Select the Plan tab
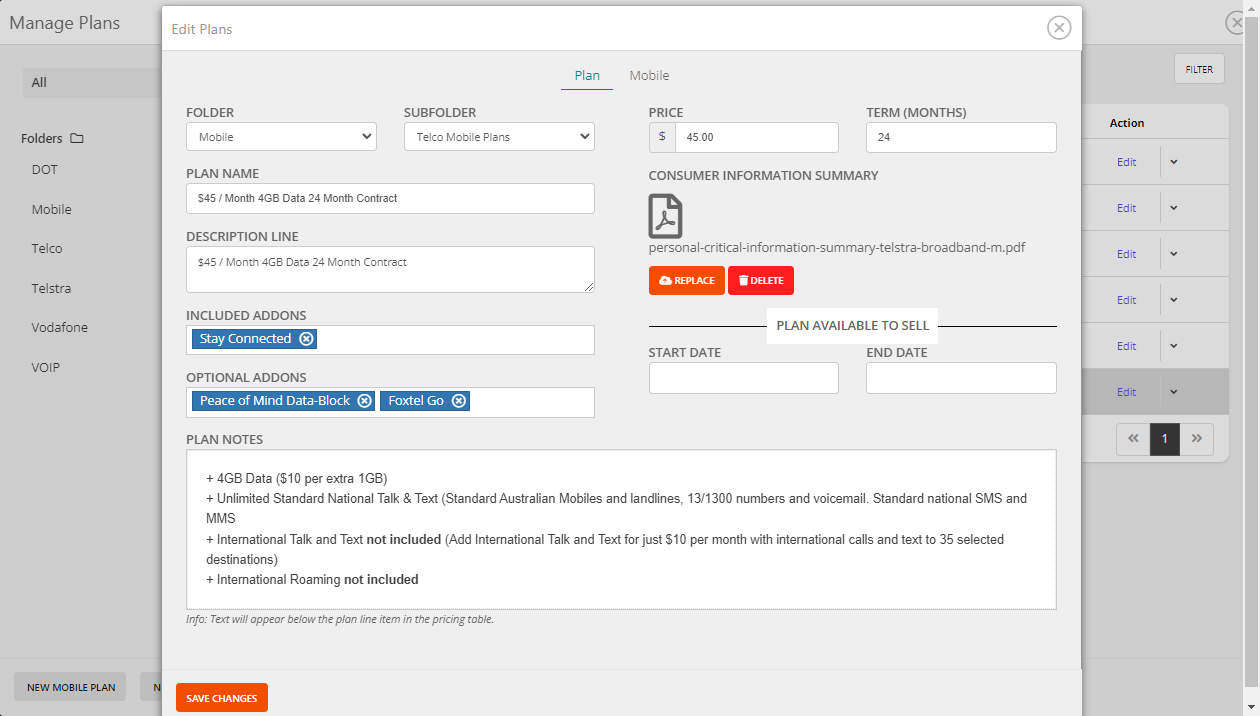Image resolution: width=1260 pixels, height=716 pixels. 587,75
